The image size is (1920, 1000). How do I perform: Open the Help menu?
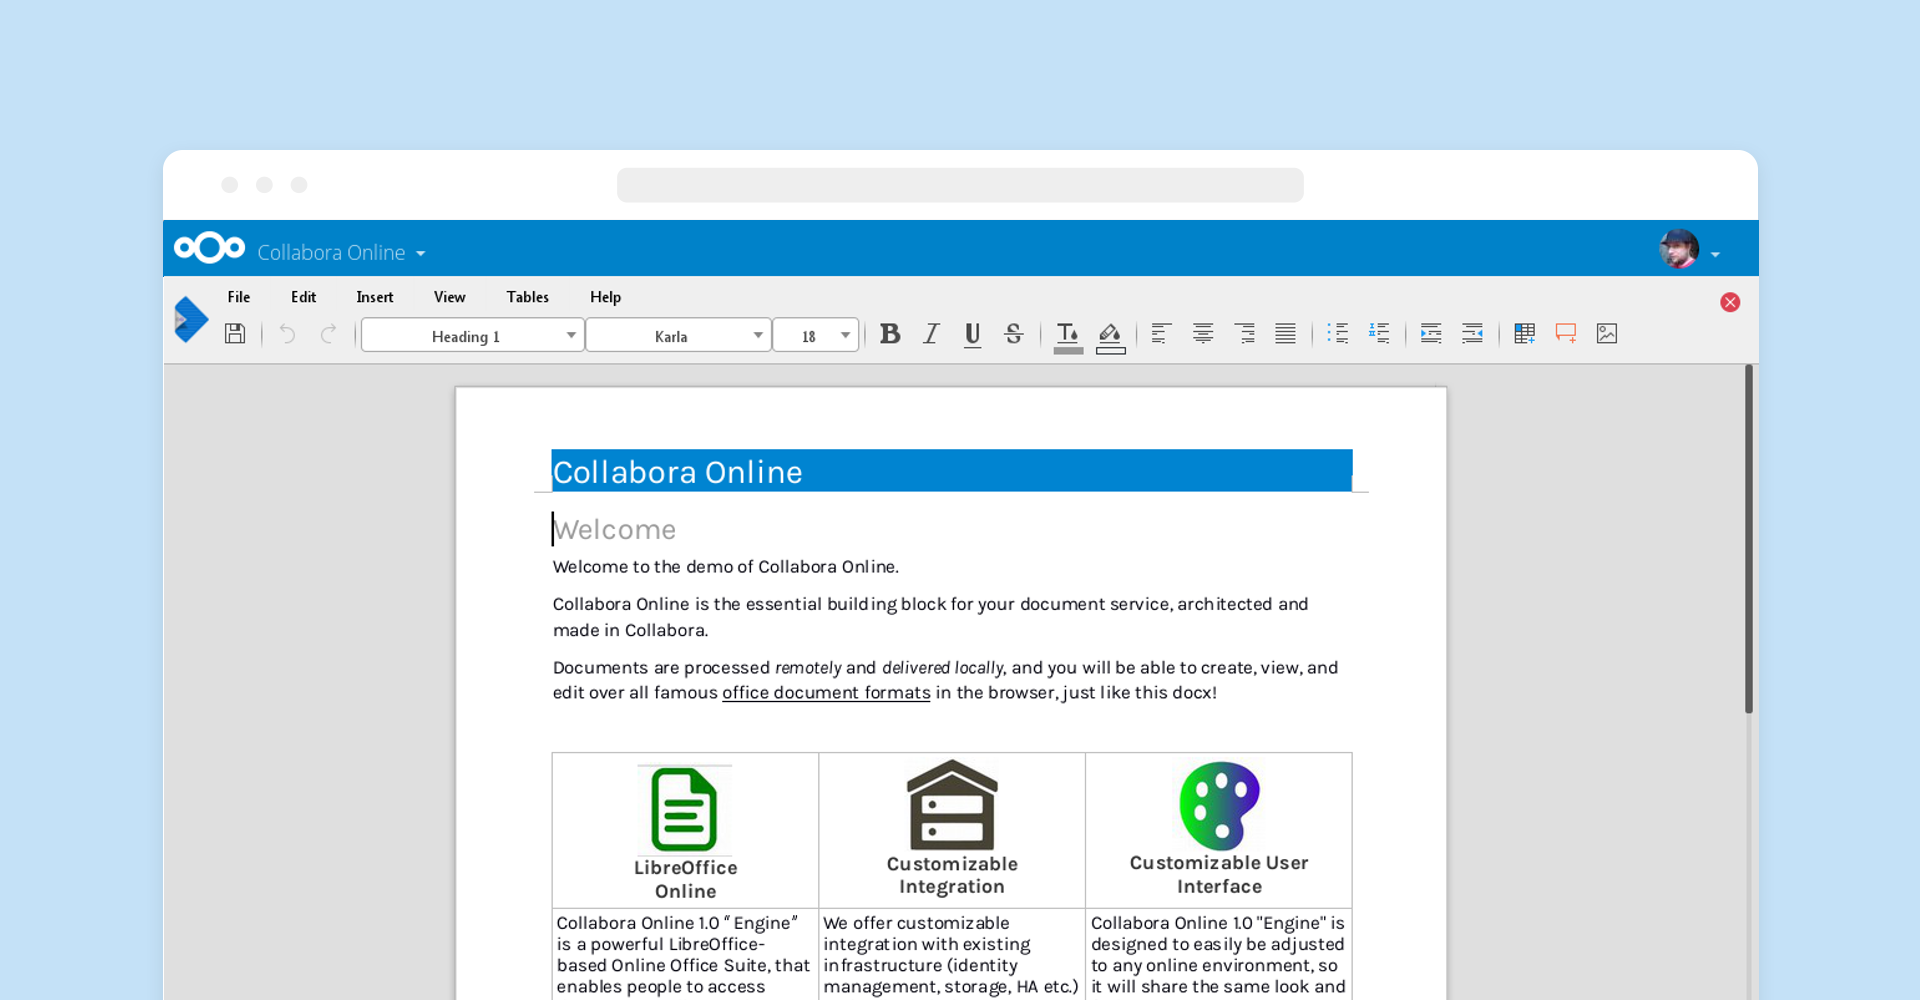pyautogui.click(x=605, y=297)
